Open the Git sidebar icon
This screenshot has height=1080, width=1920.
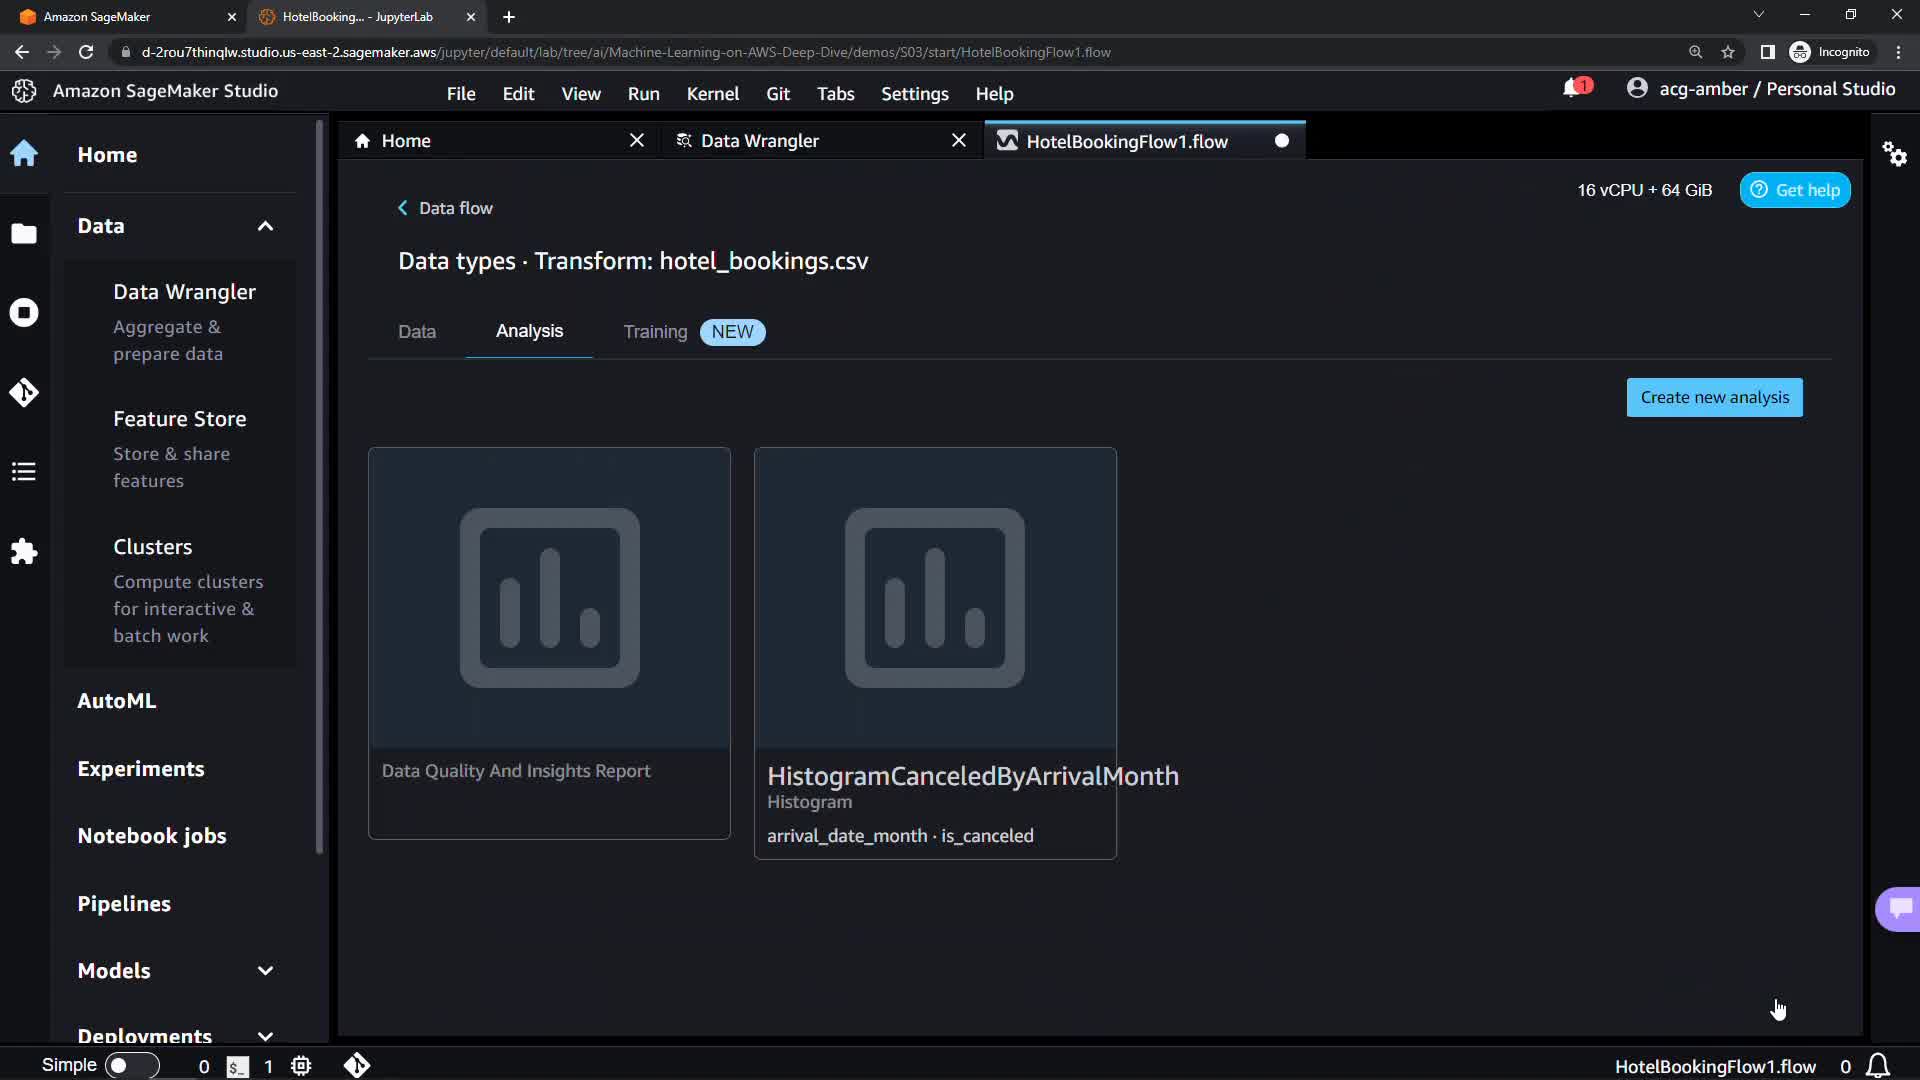tap(24, 392)
